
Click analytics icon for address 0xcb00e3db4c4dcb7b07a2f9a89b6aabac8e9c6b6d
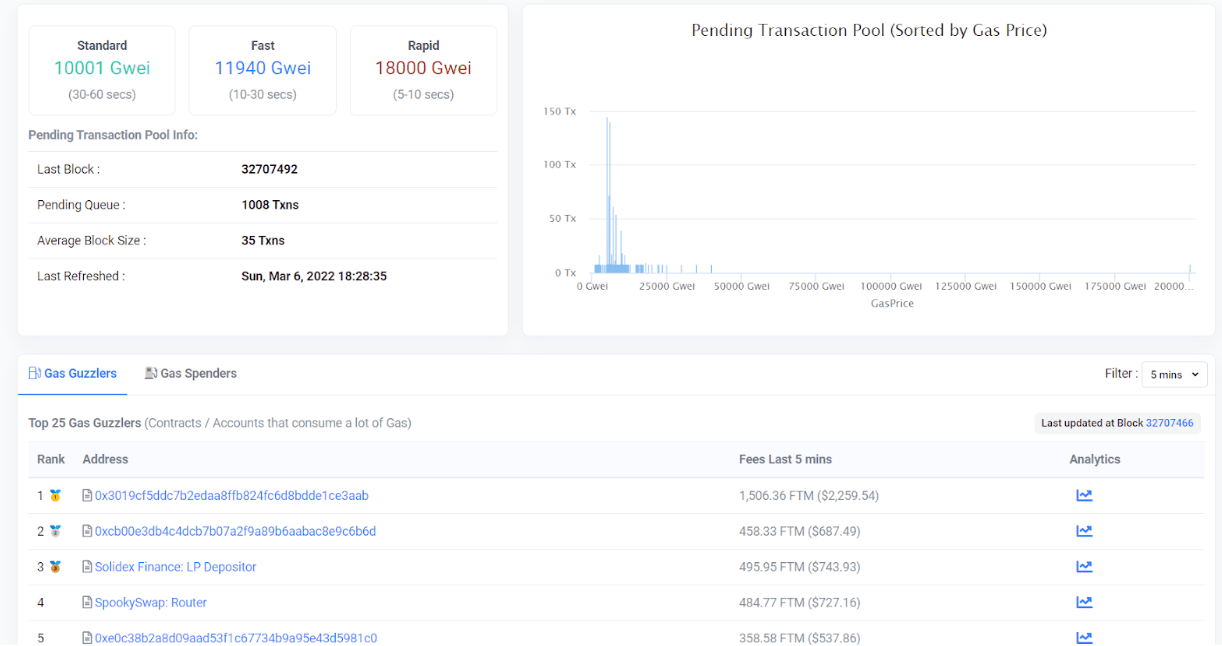(1084, 531)
